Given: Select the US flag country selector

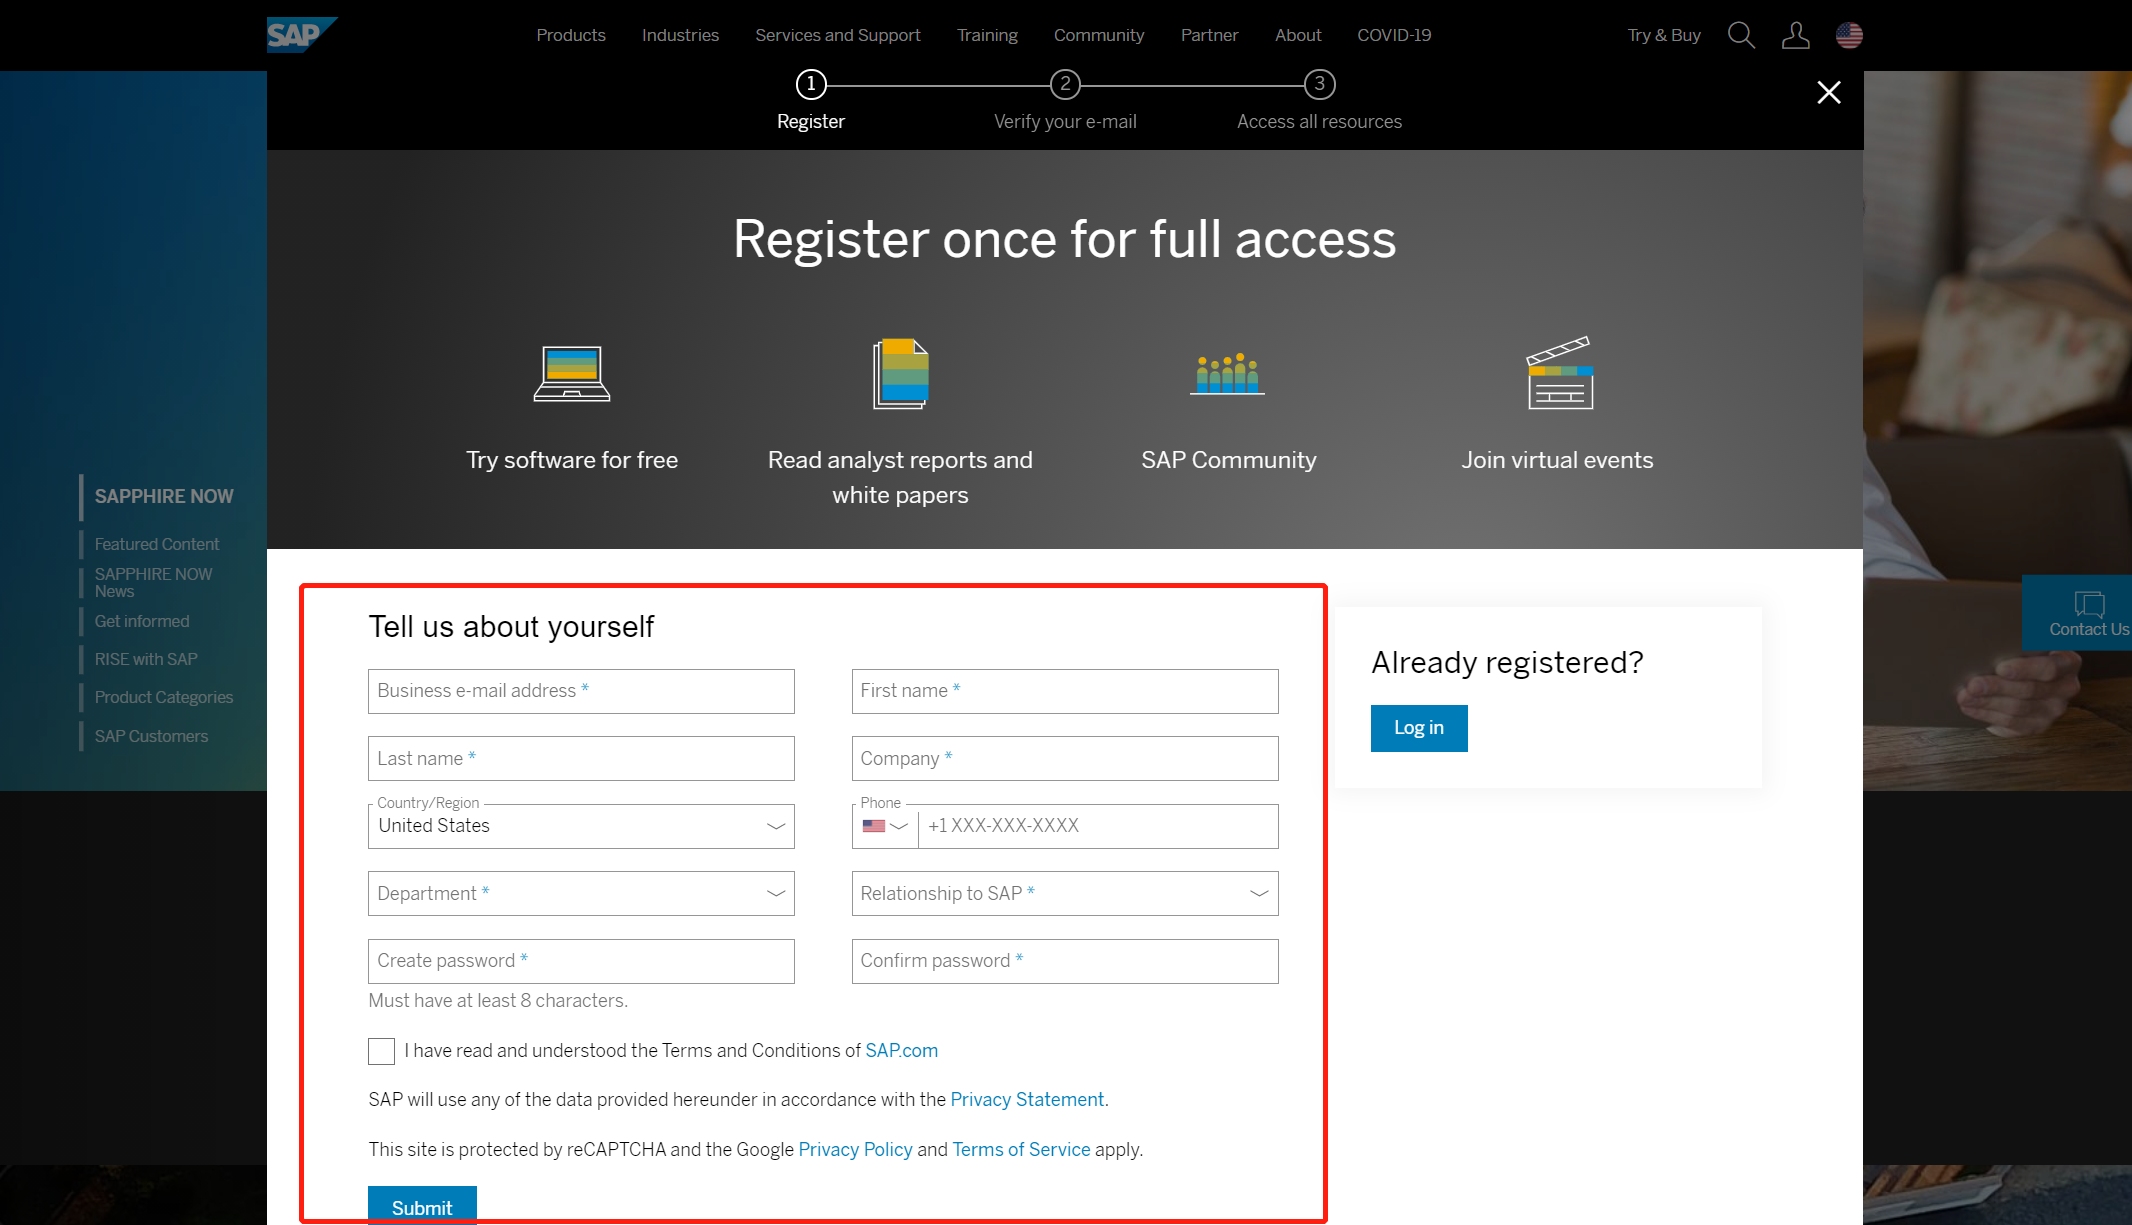Looking at the screenshot, I should coord(1849,35).
